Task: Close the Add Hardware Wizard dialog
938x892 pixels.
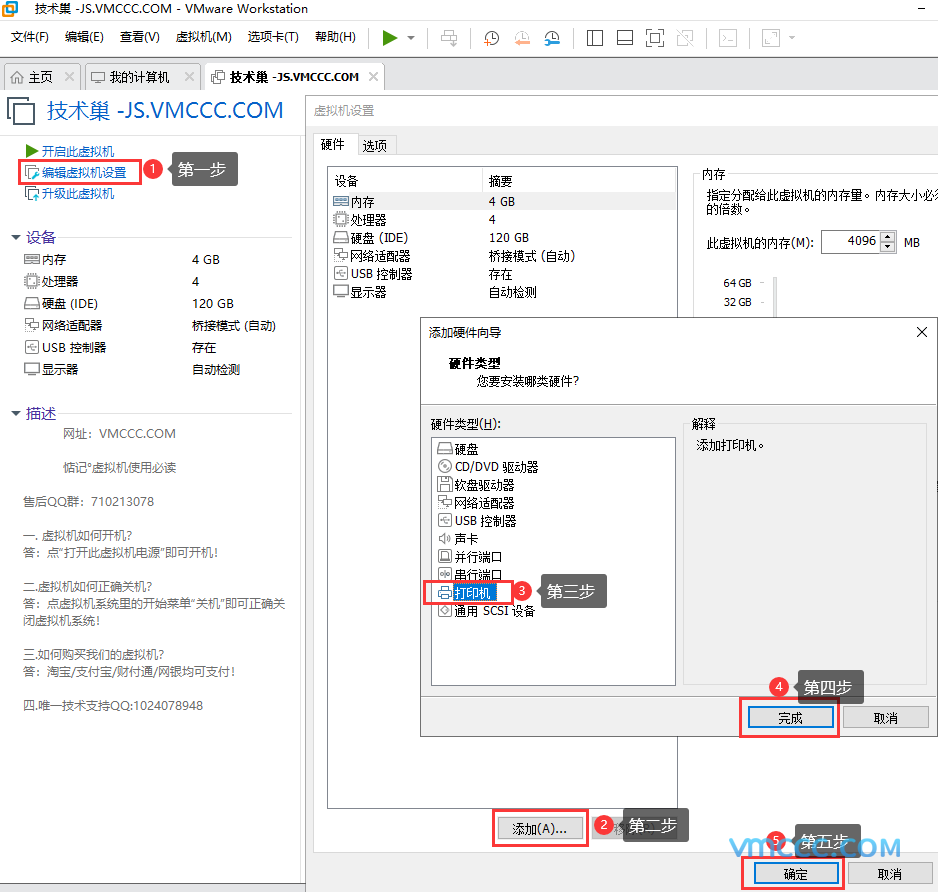Action: (921, 332)
